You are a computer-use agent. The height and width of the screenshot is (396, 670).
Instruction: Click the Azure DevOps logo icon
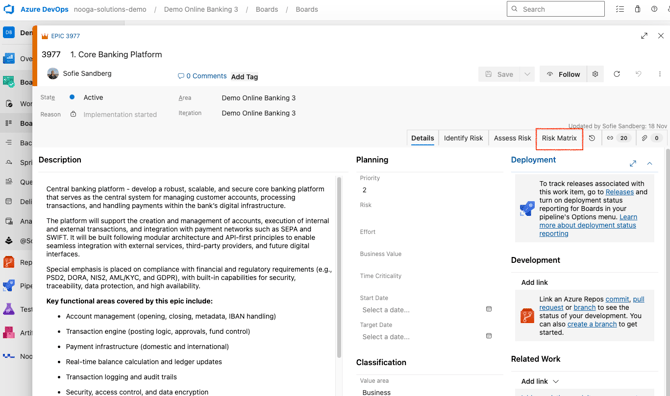click(x=9, y=9)
